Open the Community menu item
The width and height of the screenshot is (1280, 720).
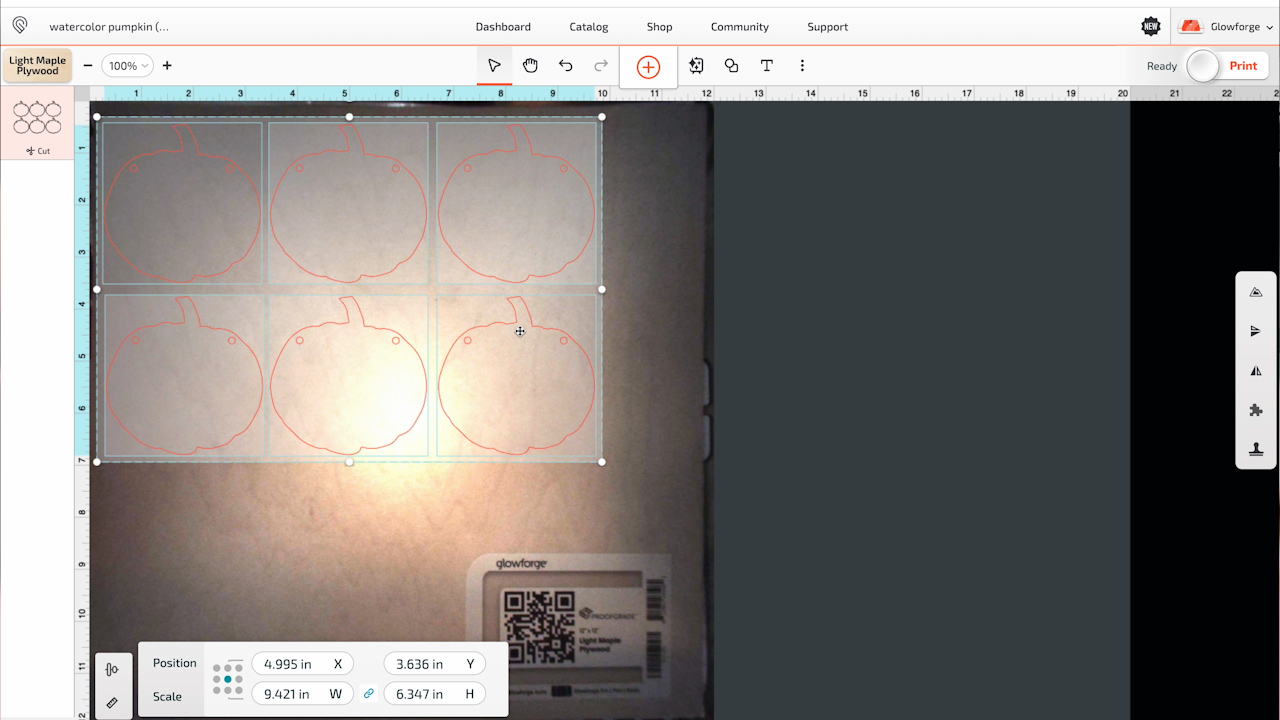[740, 27]
